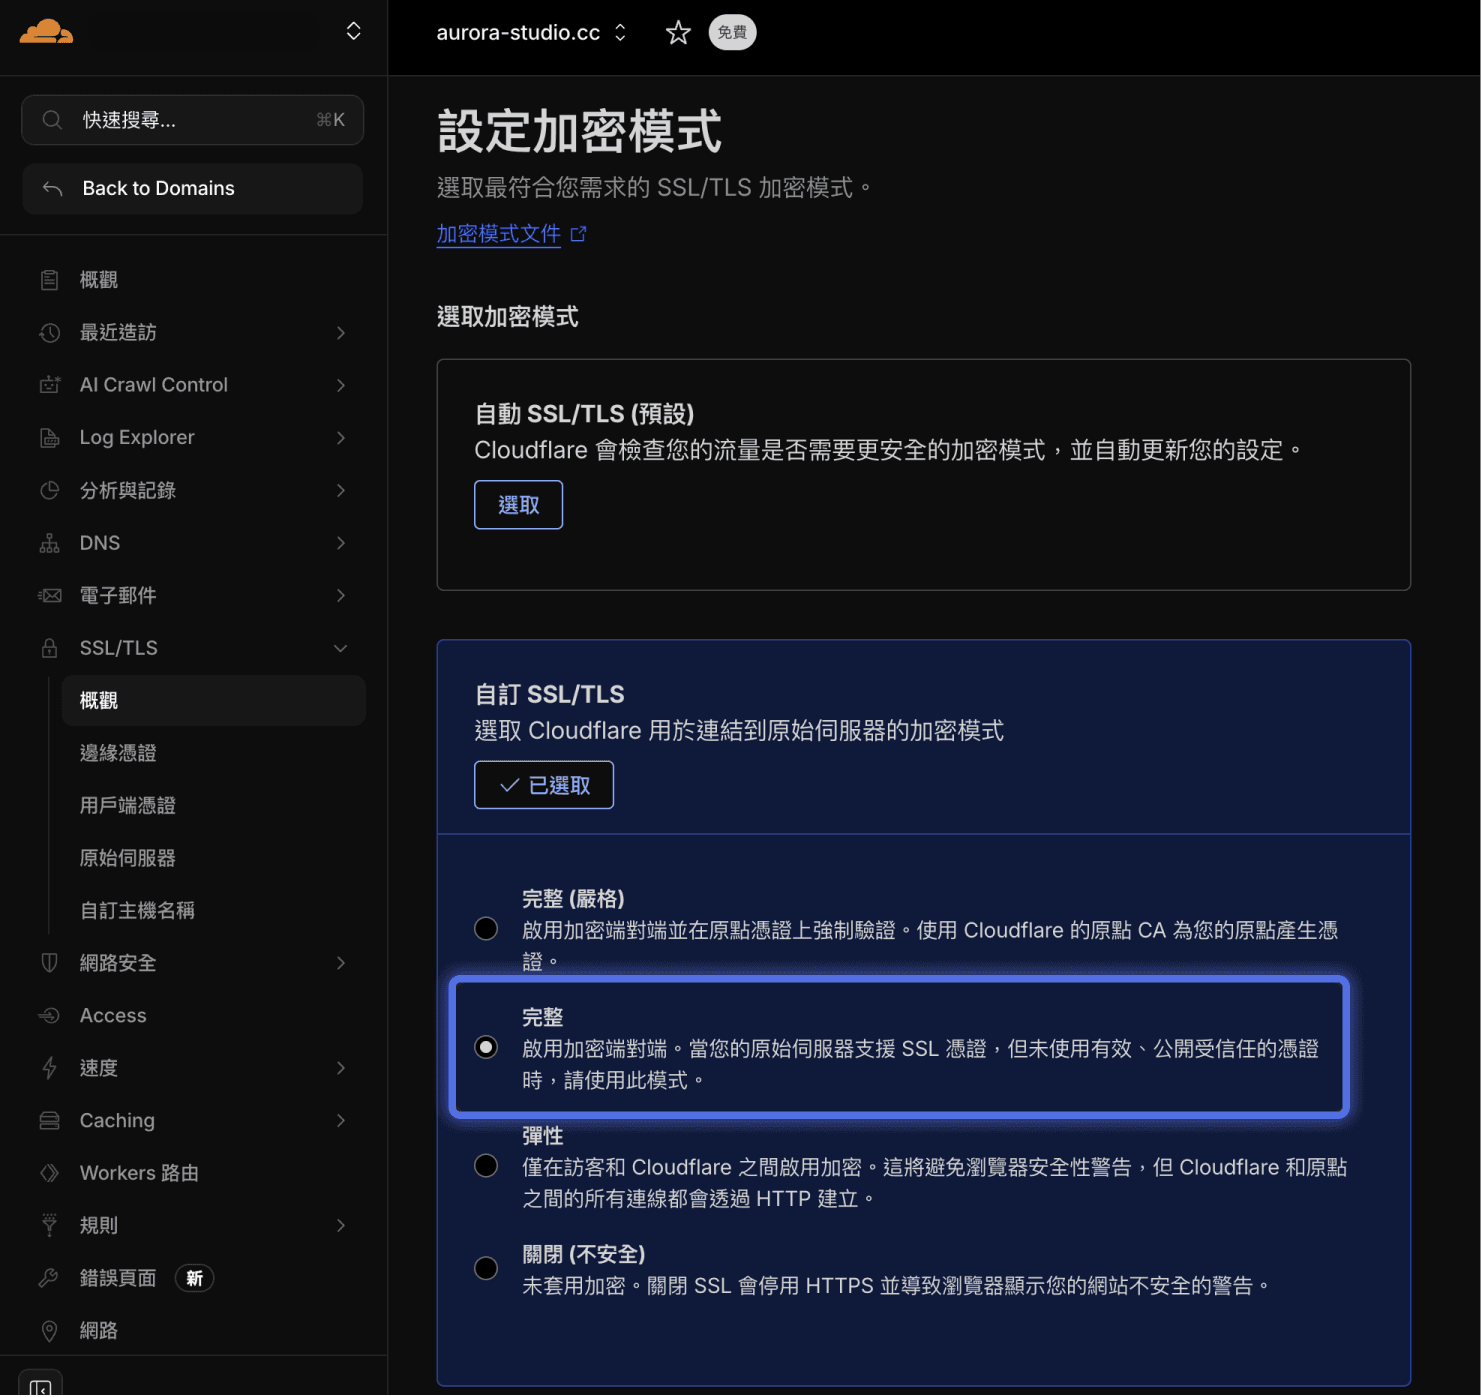Image resolution: width=1481 pixels, height=1397 pixels.
Task: Select the 關閉 (不安全) radio option
Action: 486,1268
